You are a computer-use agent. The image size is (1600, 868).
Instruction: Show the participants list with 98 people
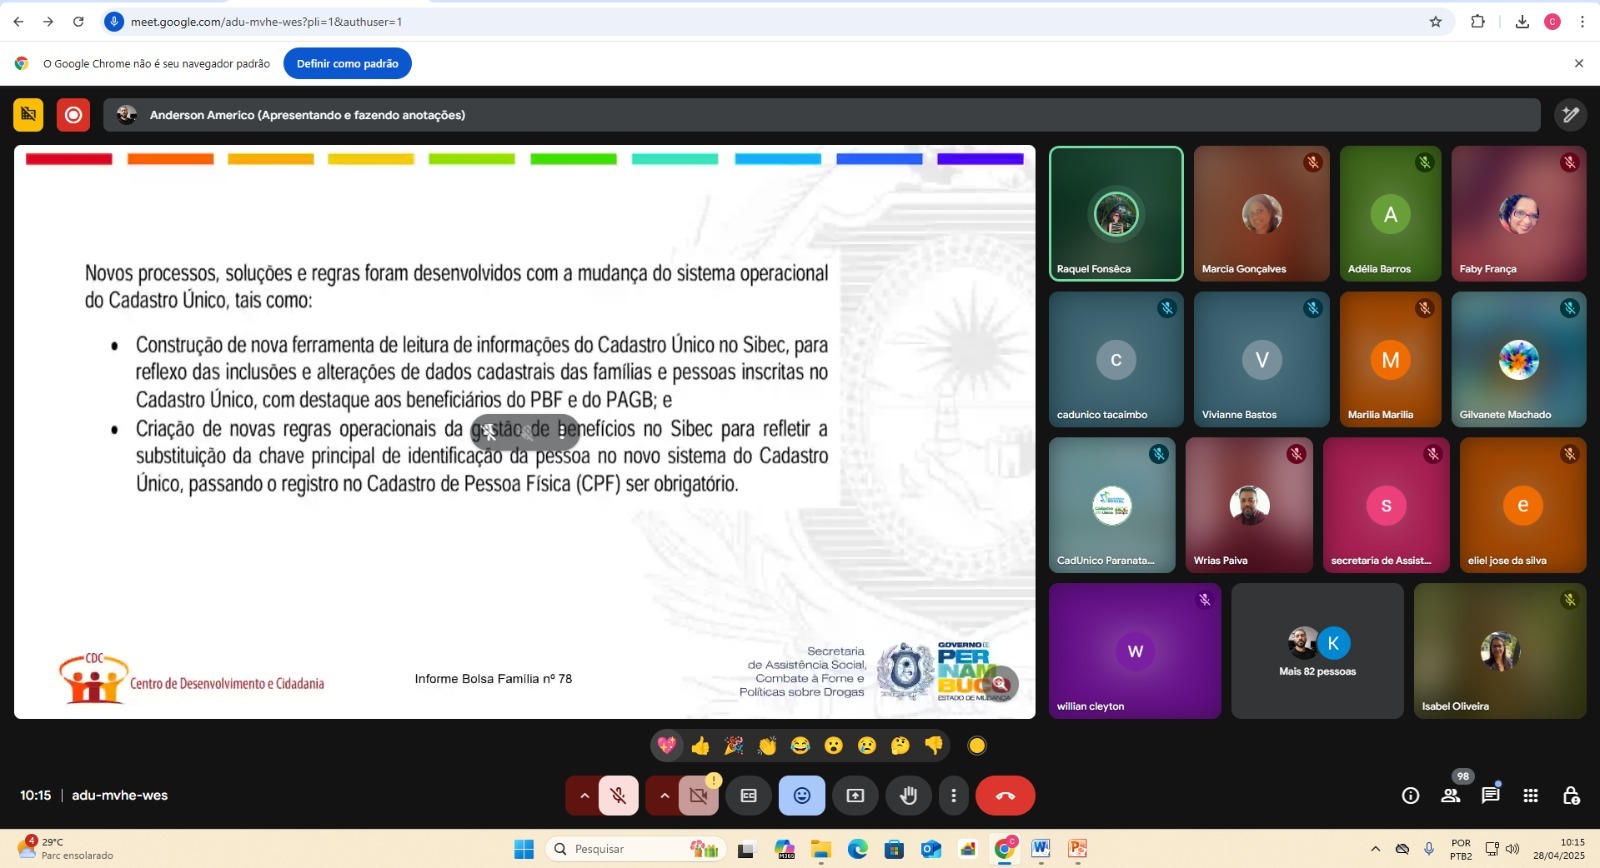1450,796
